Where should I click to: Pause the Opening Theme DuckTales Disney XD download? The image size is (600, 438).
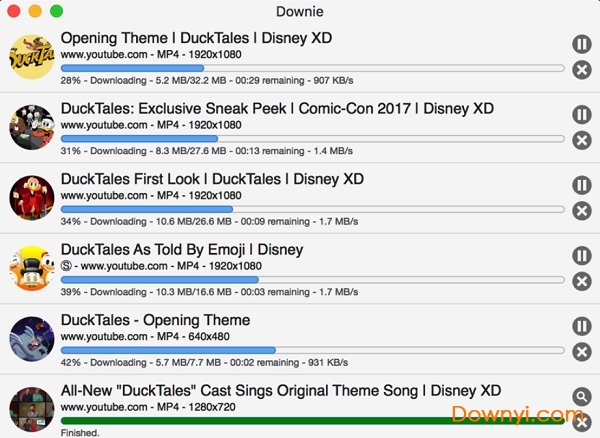click(x=581, y=44)
